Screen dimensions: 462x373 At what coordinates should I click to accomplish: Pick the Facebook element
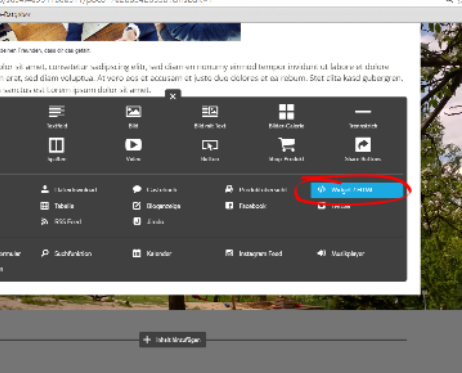tap(246, 206)
